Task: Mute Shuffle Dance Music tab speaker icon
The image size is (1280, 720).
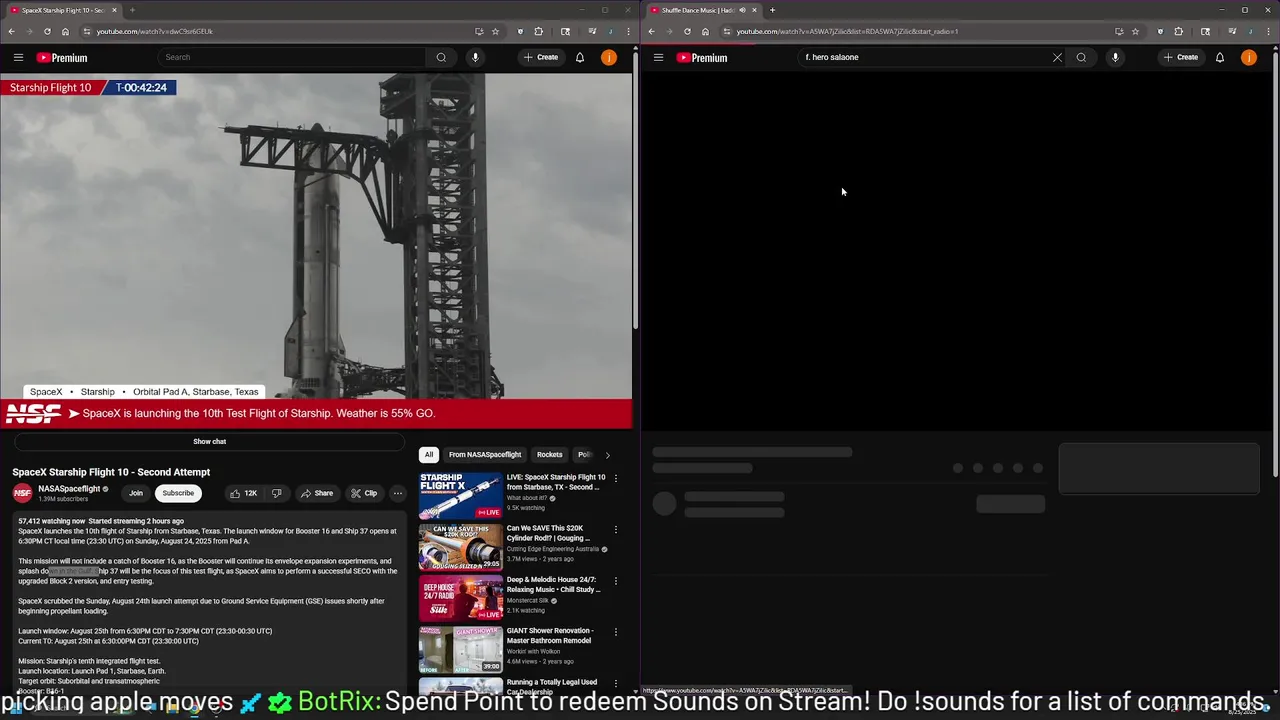Action: pos(742,10)
